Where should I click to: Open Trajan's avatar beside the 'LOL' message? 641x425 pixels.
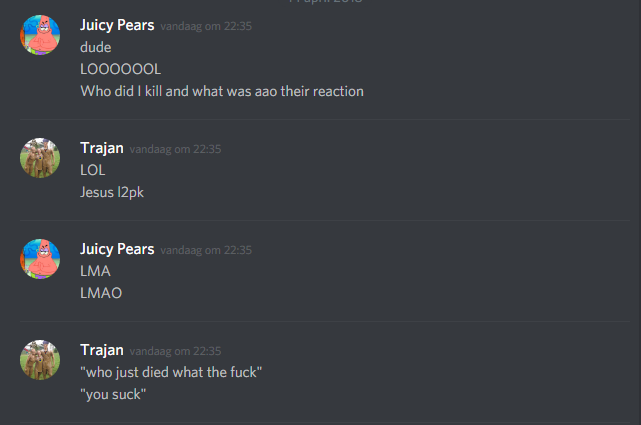(40, 158)
